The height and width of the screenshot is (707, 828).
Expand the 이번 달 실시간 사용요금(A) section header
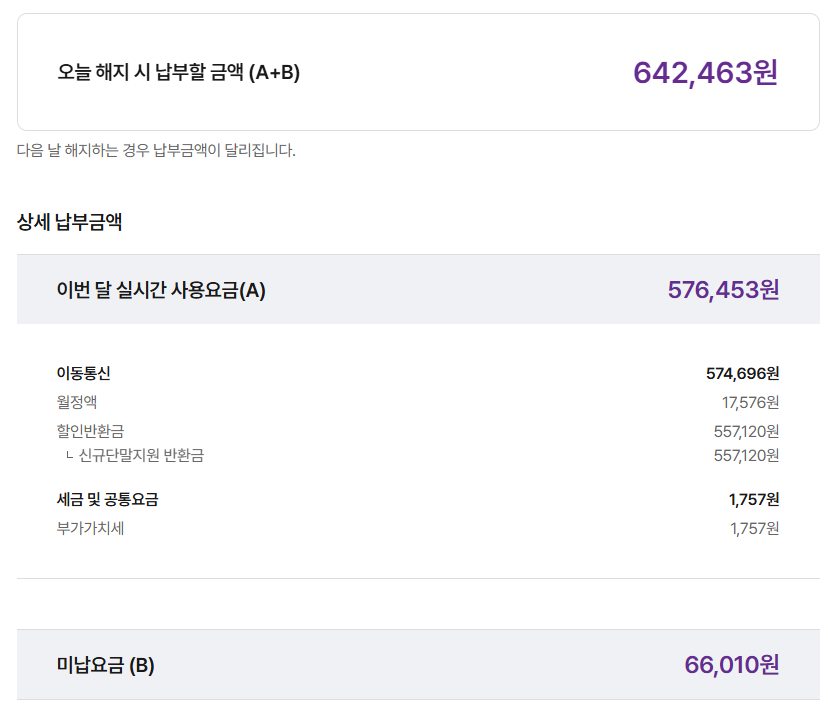(418, 289)
